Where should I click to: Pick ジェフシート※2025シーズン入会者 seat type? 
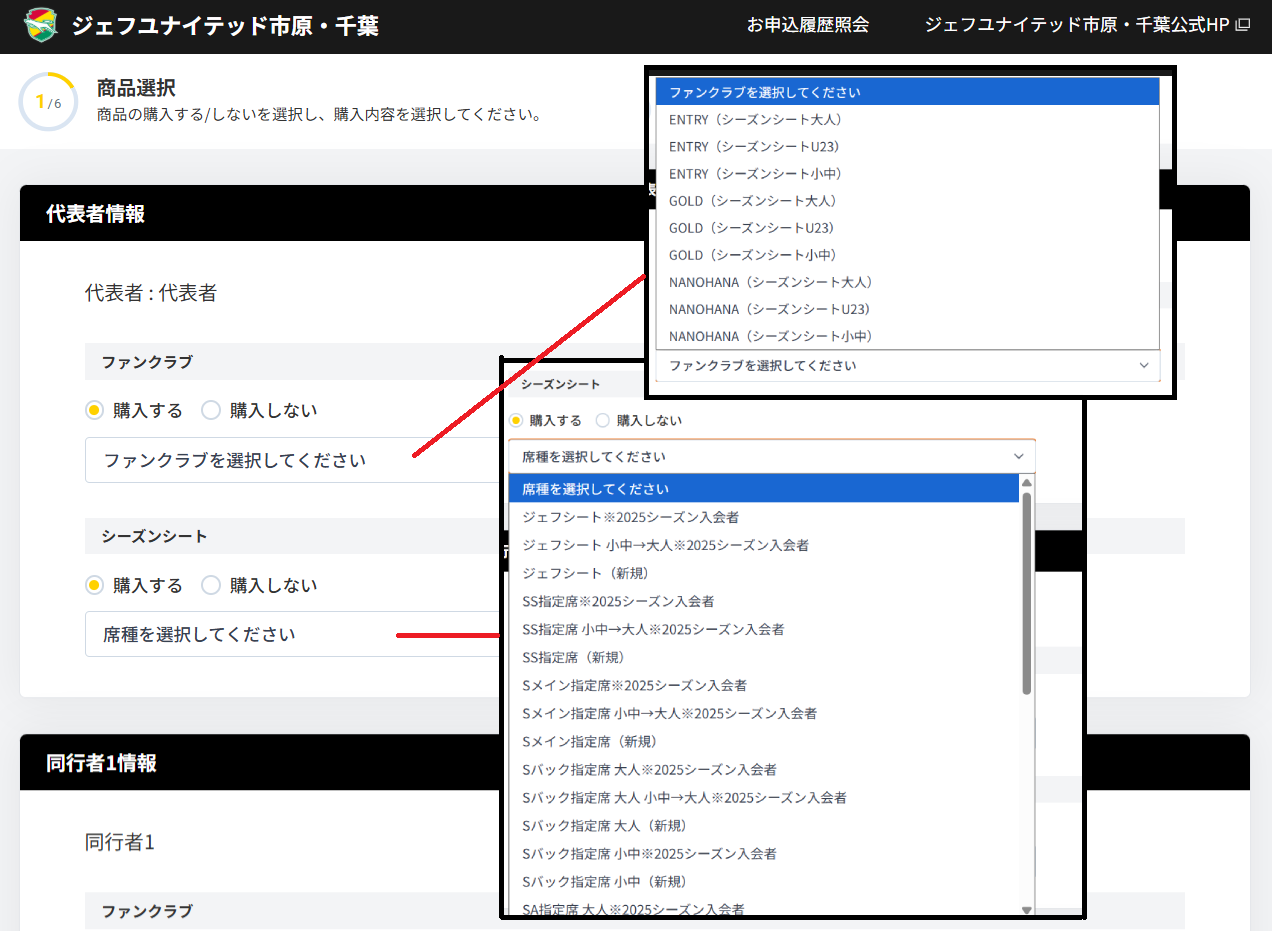pos(764,517)
